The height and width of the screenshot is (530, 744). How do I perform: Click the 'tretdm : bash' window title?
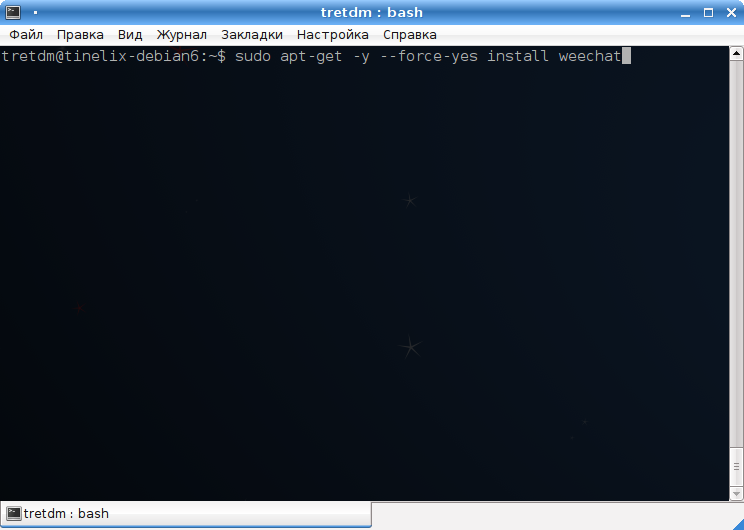click(371, 12)
